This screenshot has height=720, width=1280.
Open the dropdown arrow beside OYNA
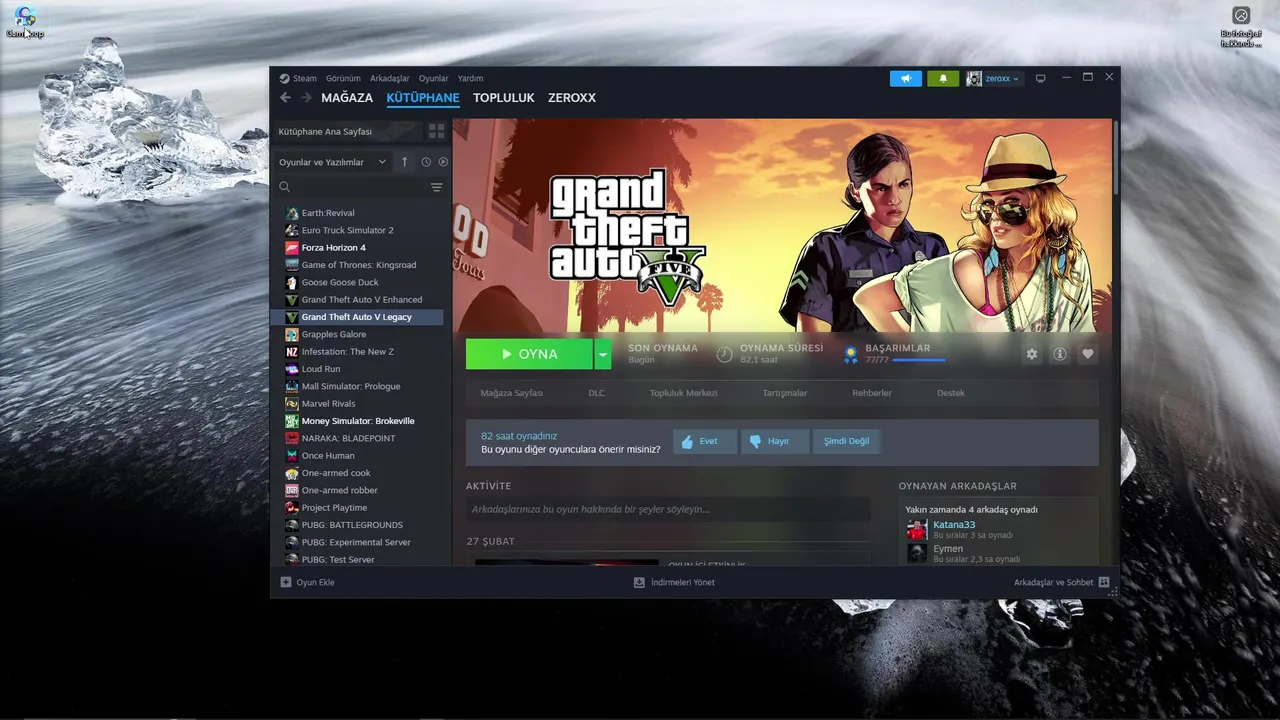[x=603, y=354]
